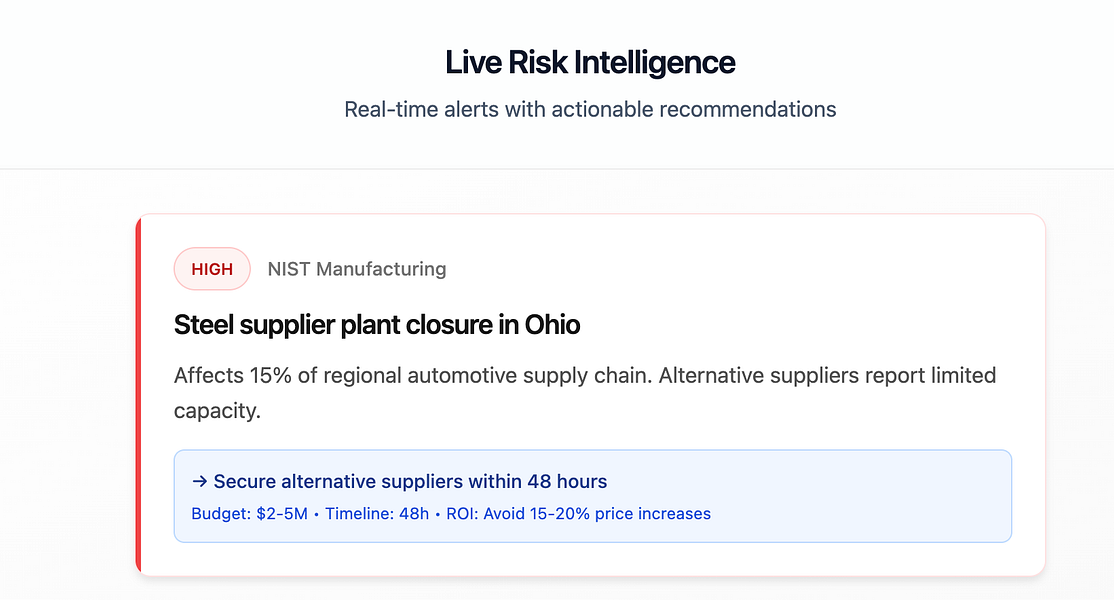Image resolution: width=1114 pixels, height=600 pixels.
Task: Select the Secure alternative suppliers recommendation text
Action: [410, 482]
